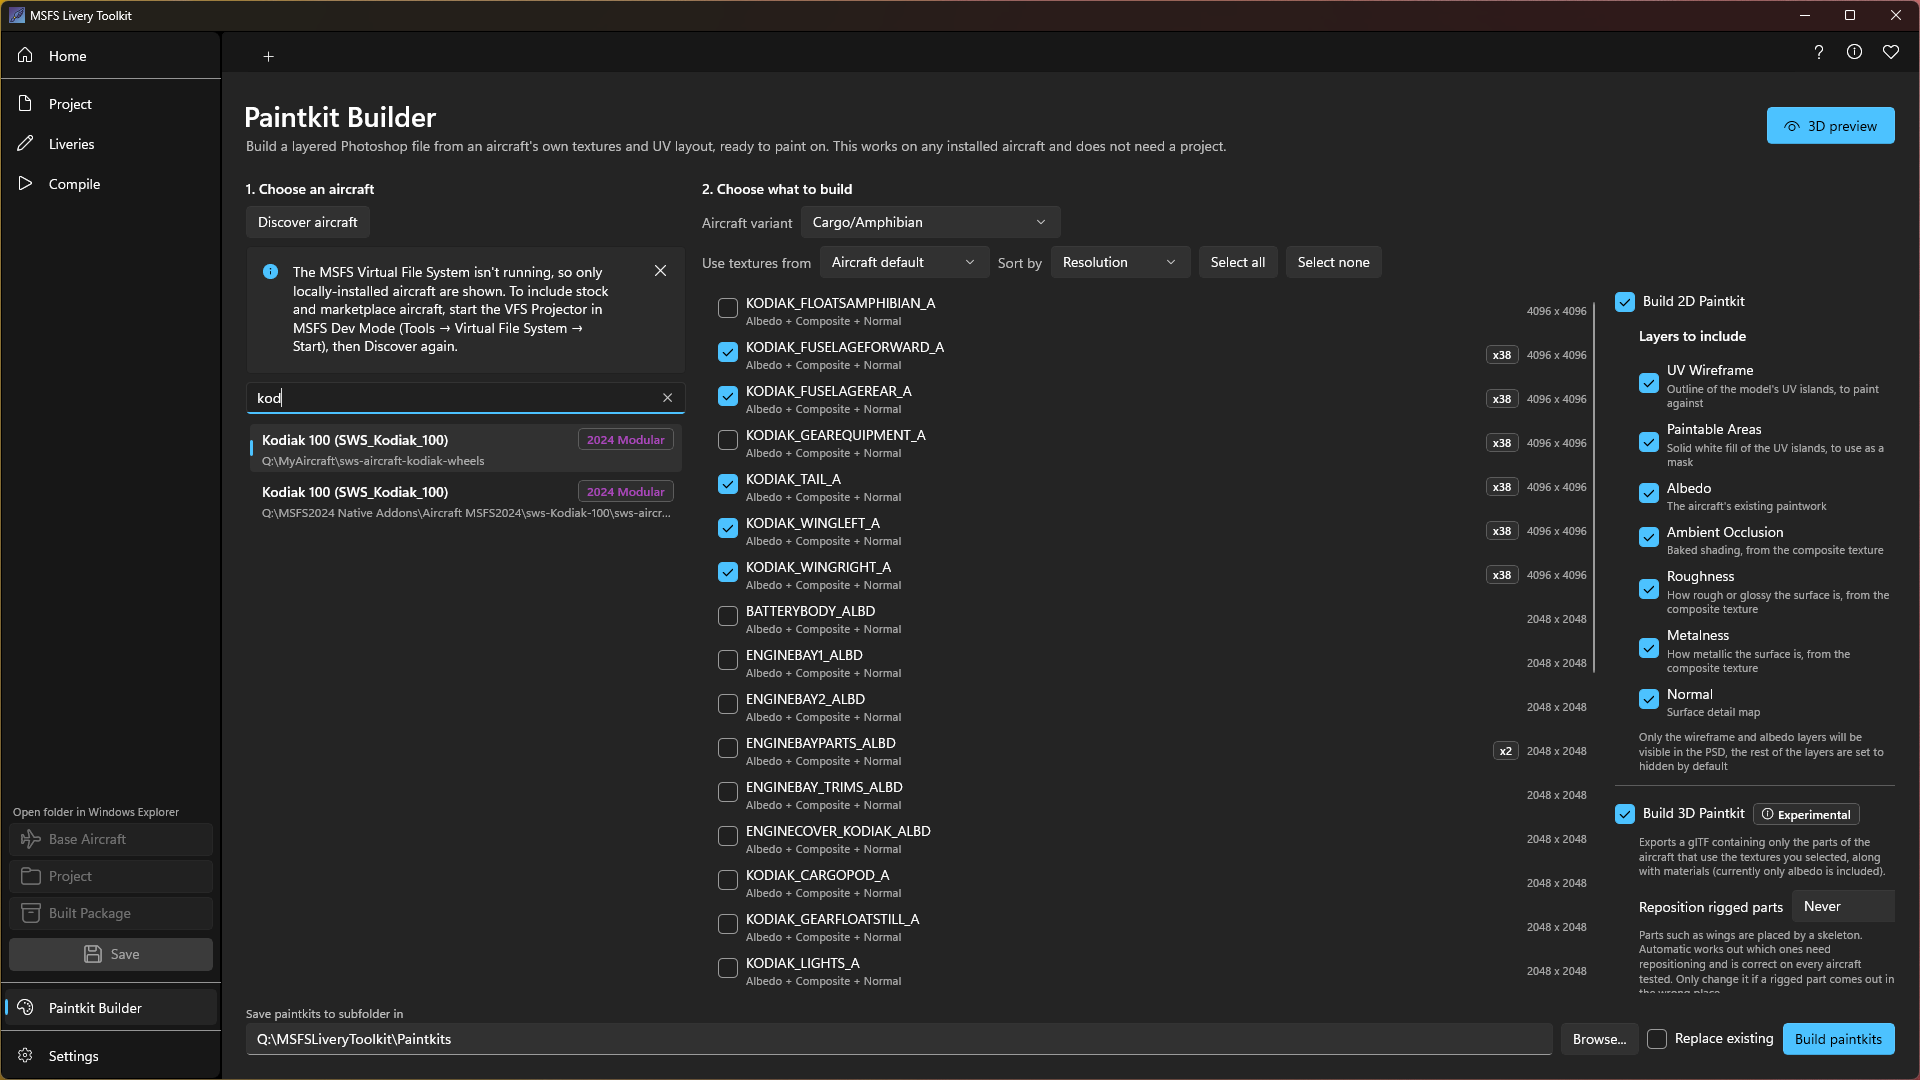Open Compile section
Viewport: 1920px width, 1080px height.
point(110,184)
